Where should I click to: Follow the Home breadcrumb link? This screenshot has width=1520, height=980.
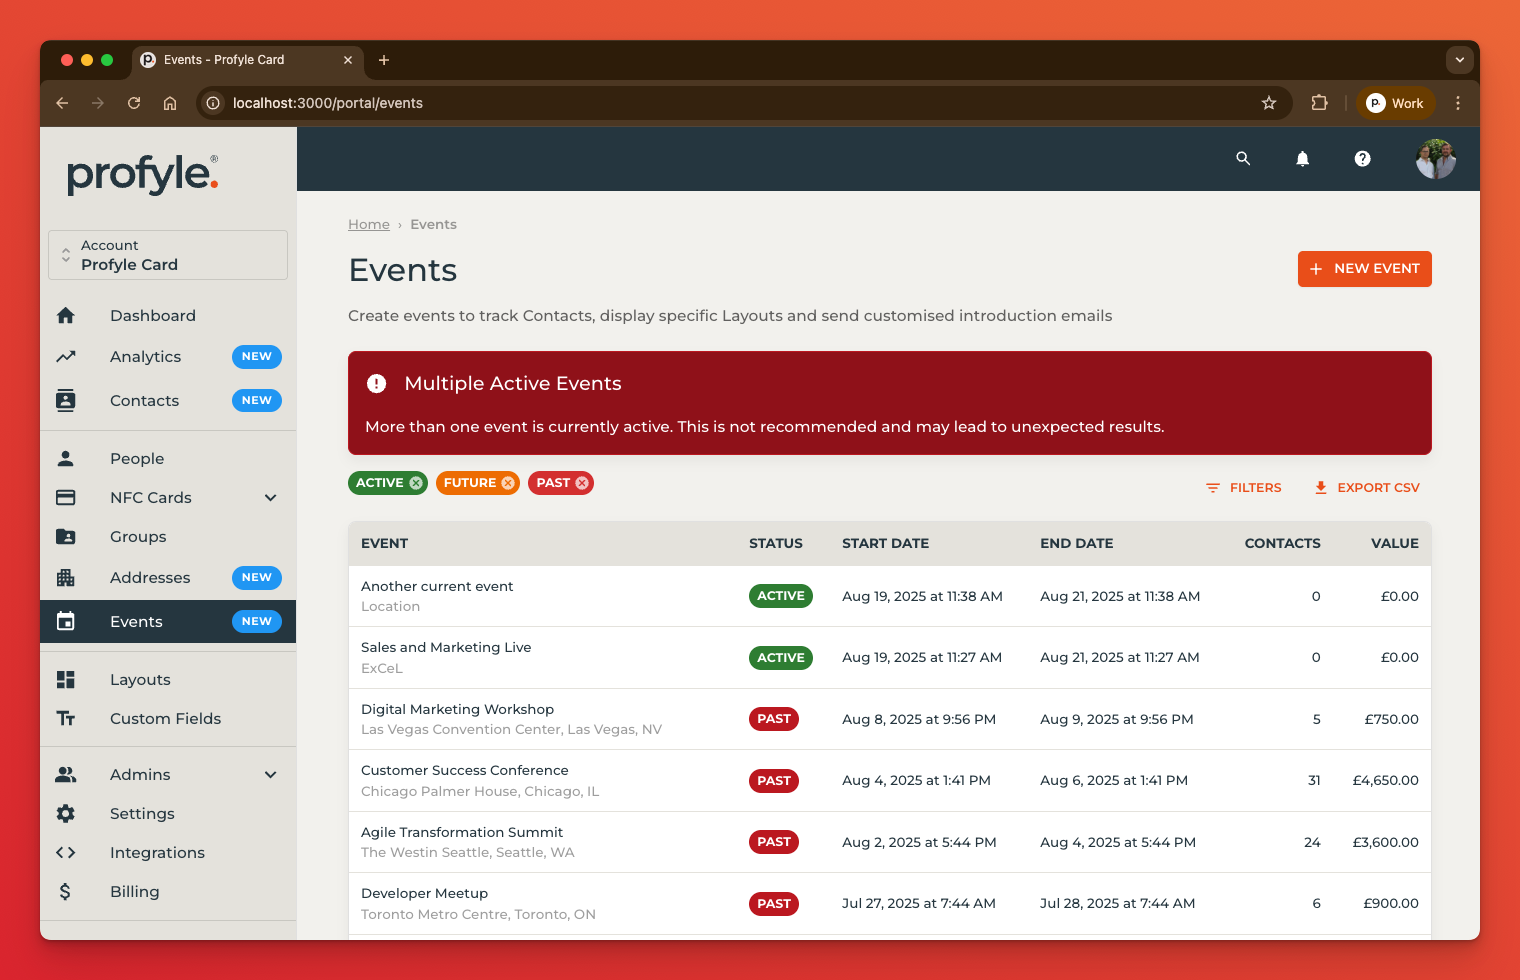pyautogui.click(x=369, y=225)
